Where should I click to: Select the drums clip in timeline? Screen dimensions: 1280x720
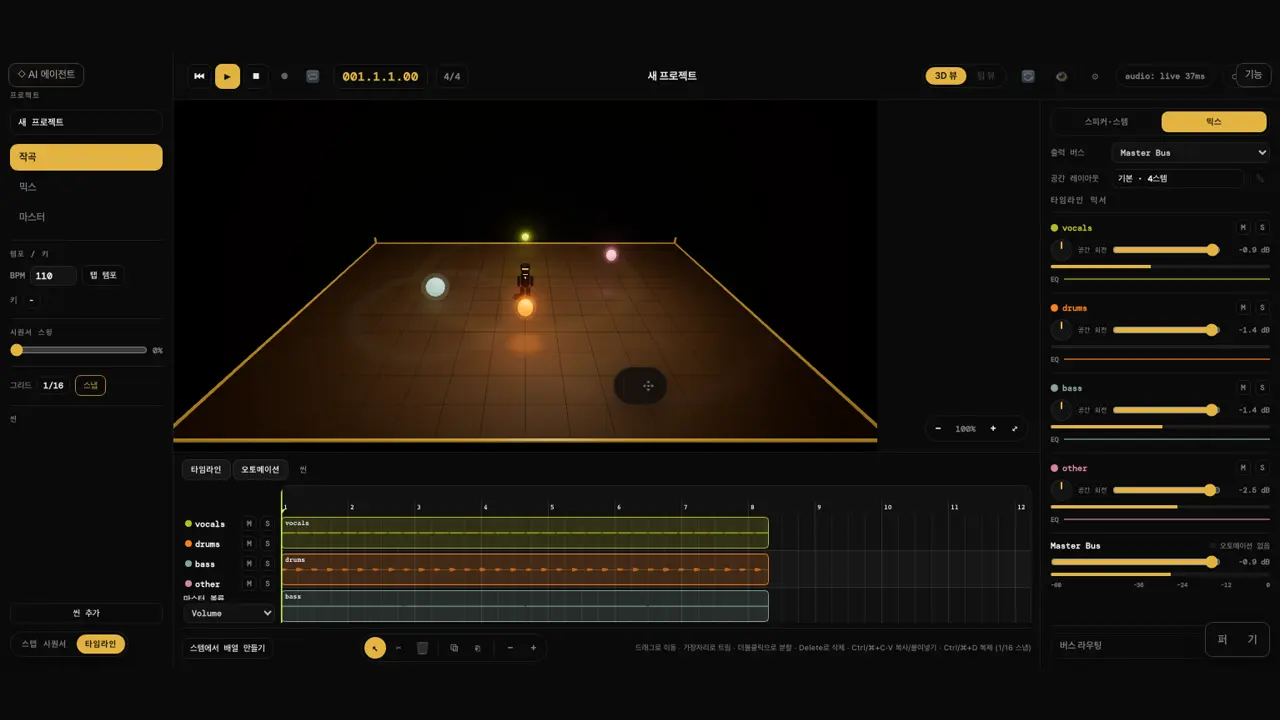[525, 569]
